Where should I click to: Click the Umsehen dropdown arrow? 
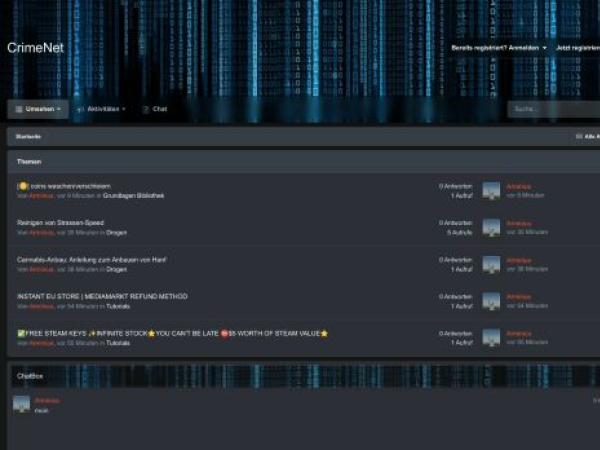tap(59, 109)
